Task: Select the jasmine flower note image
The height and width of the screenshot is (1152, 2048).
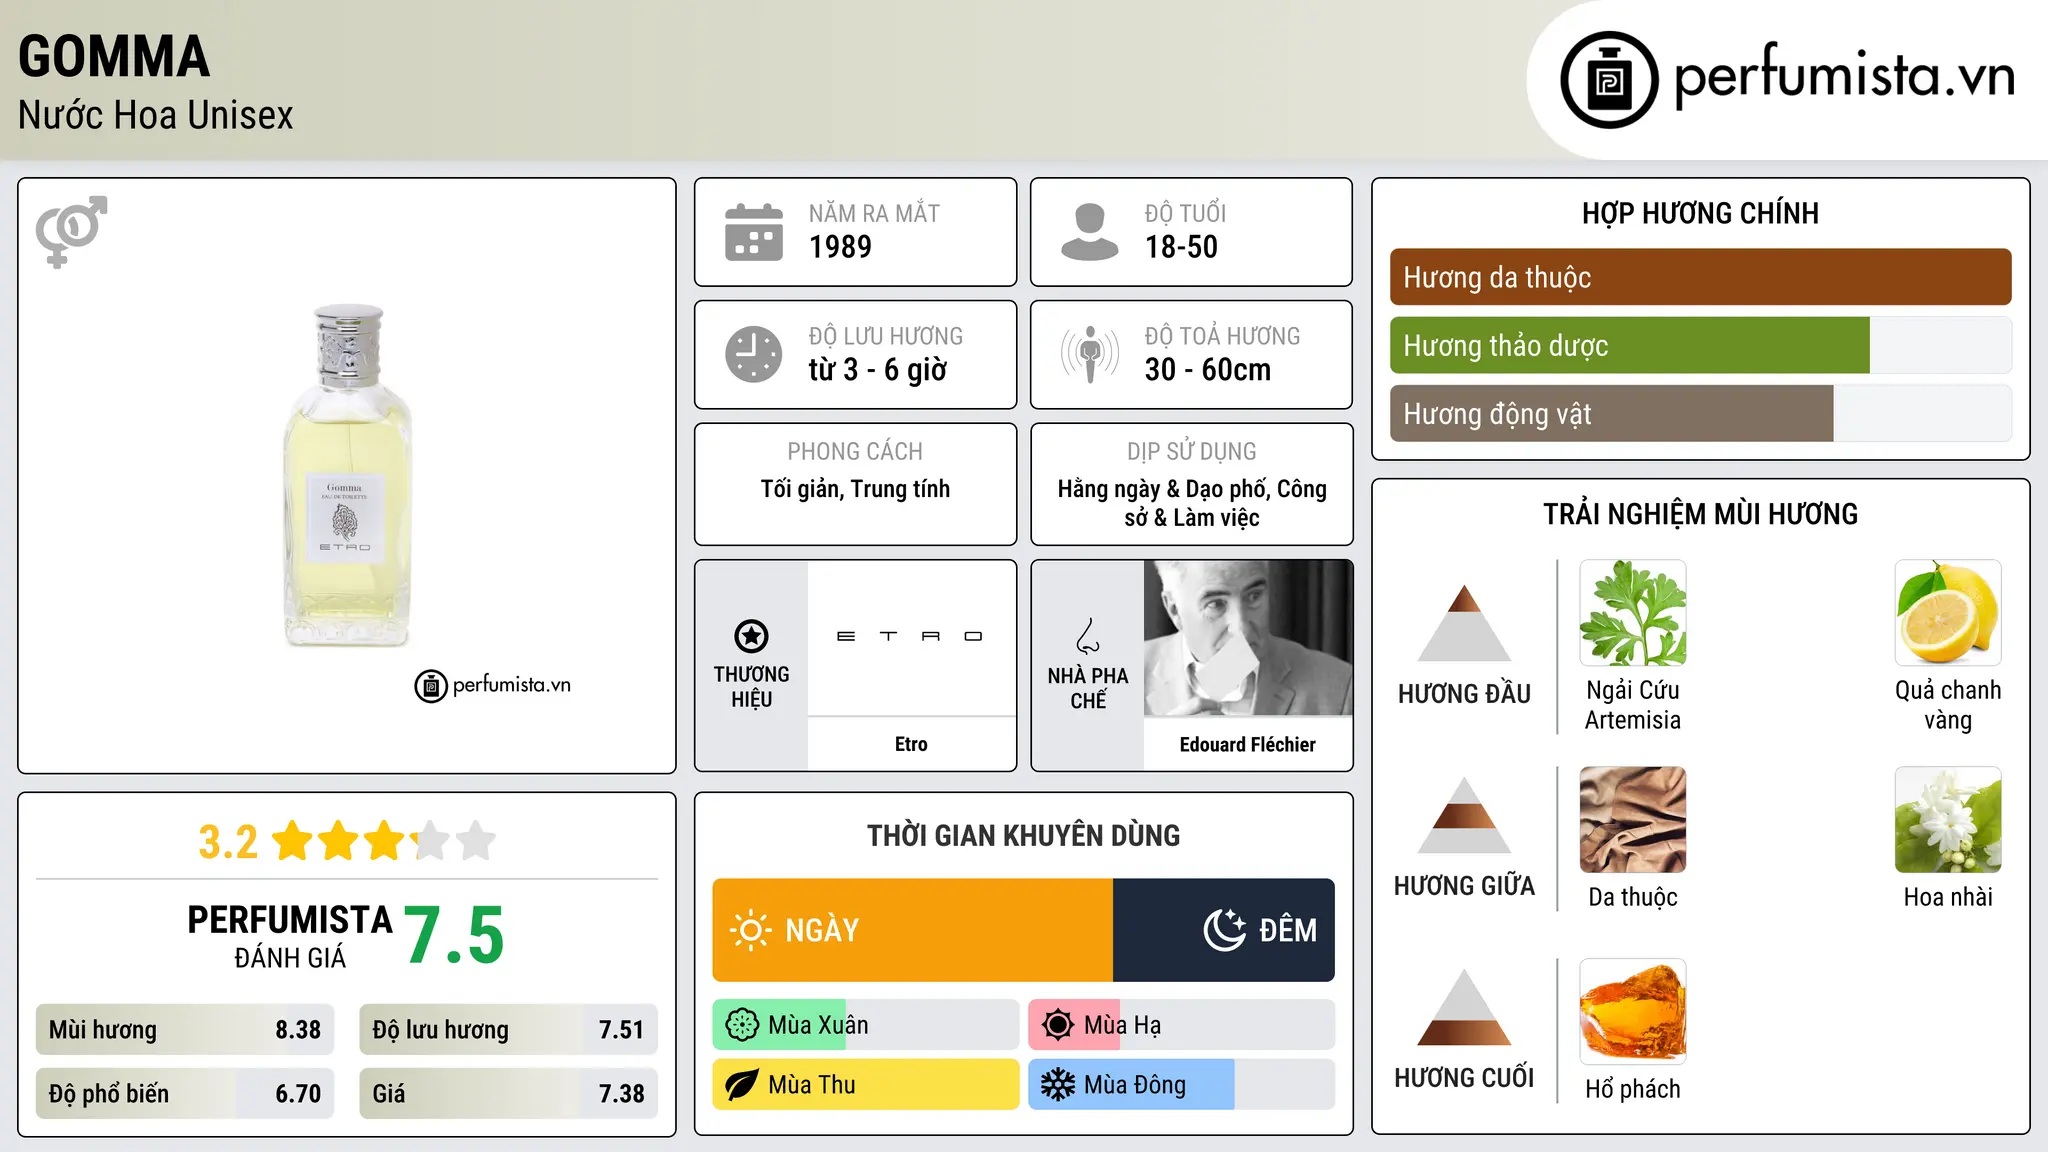Action: click(x=1948, y=820)
